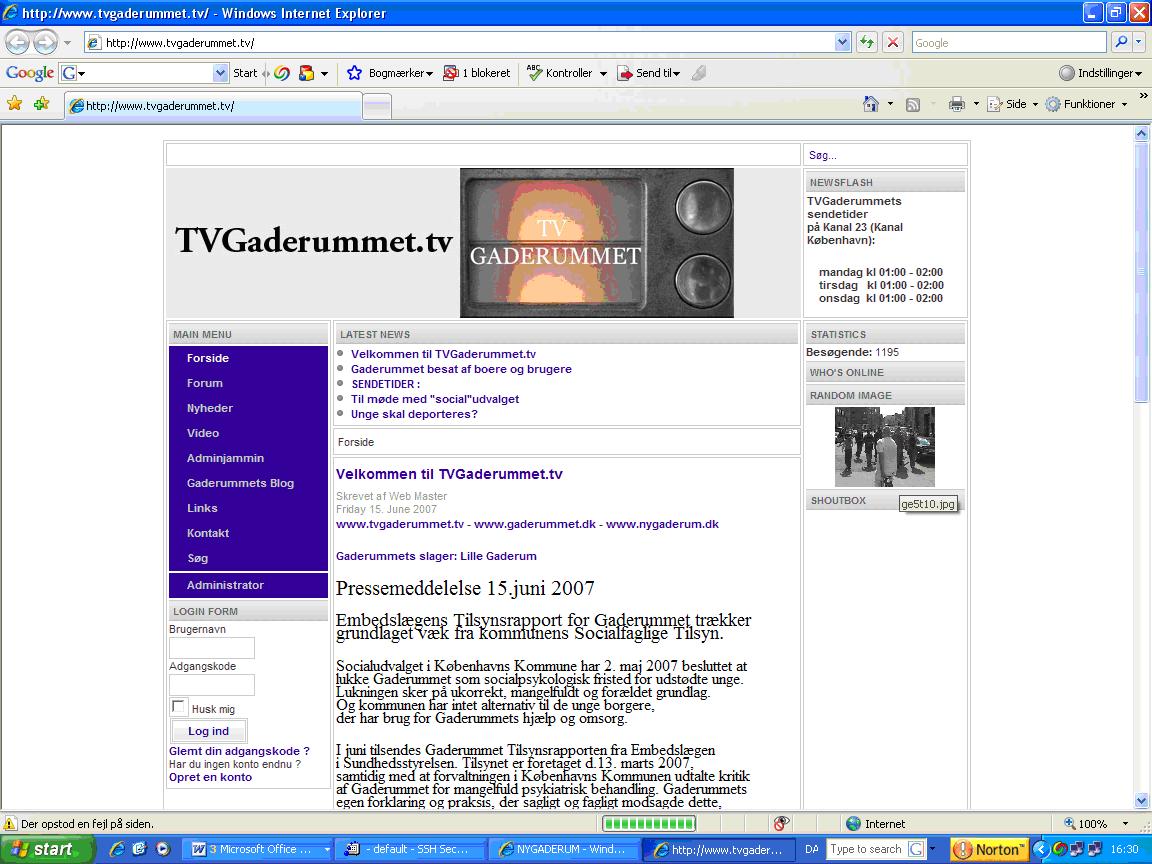Image resolution: width=1152 pixels, height=864 pixels.
Task: Click the Brugernavn input field
Action: pyautogui.click(x=212, y=648)
